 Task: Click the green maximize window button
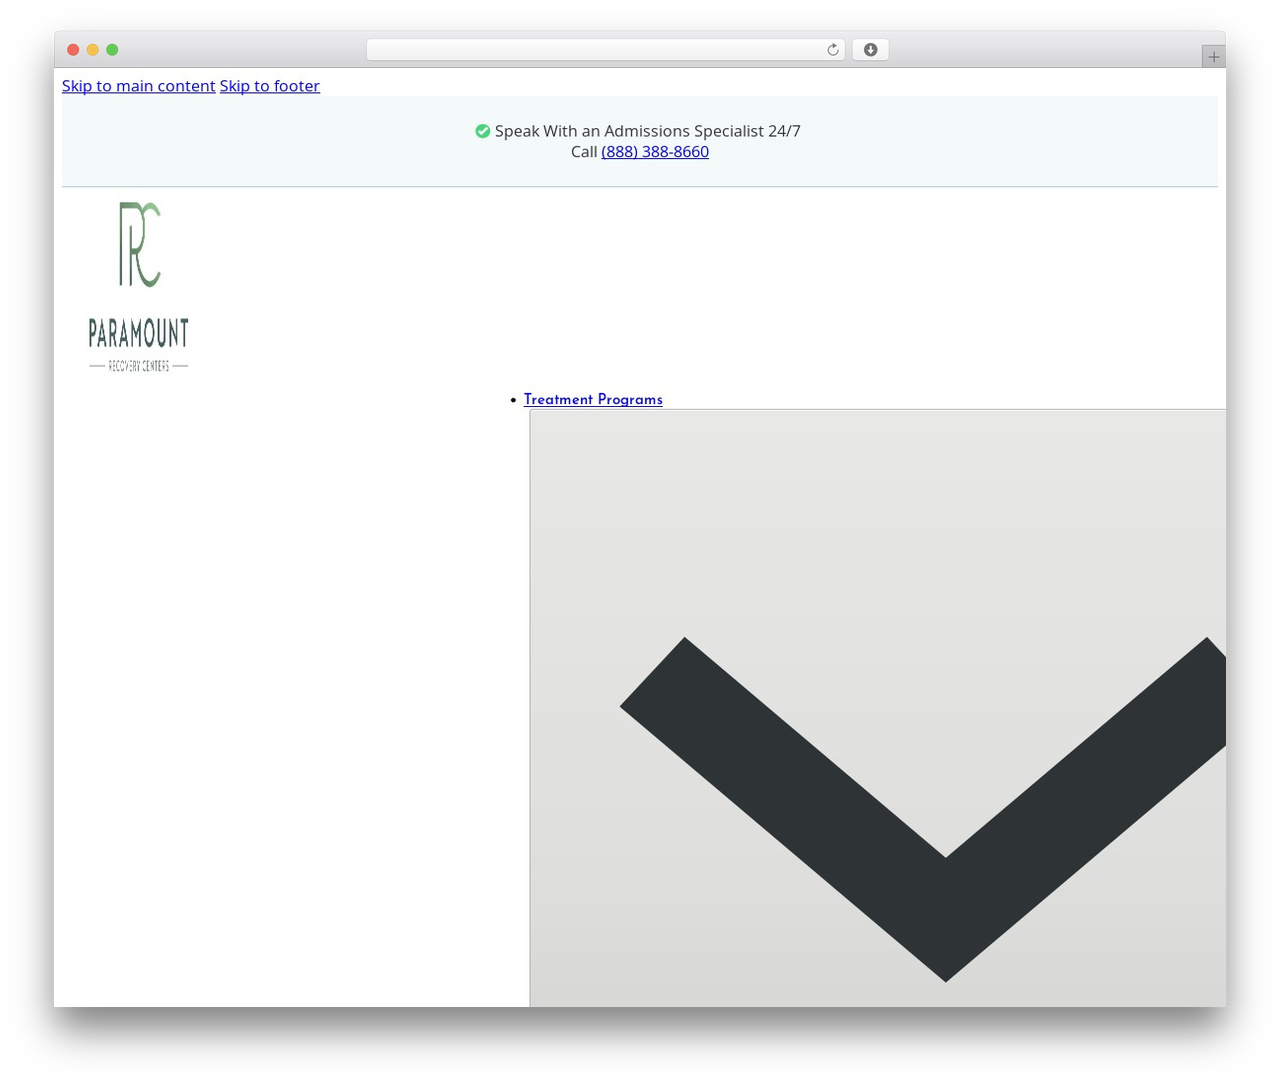coord(112,50)
